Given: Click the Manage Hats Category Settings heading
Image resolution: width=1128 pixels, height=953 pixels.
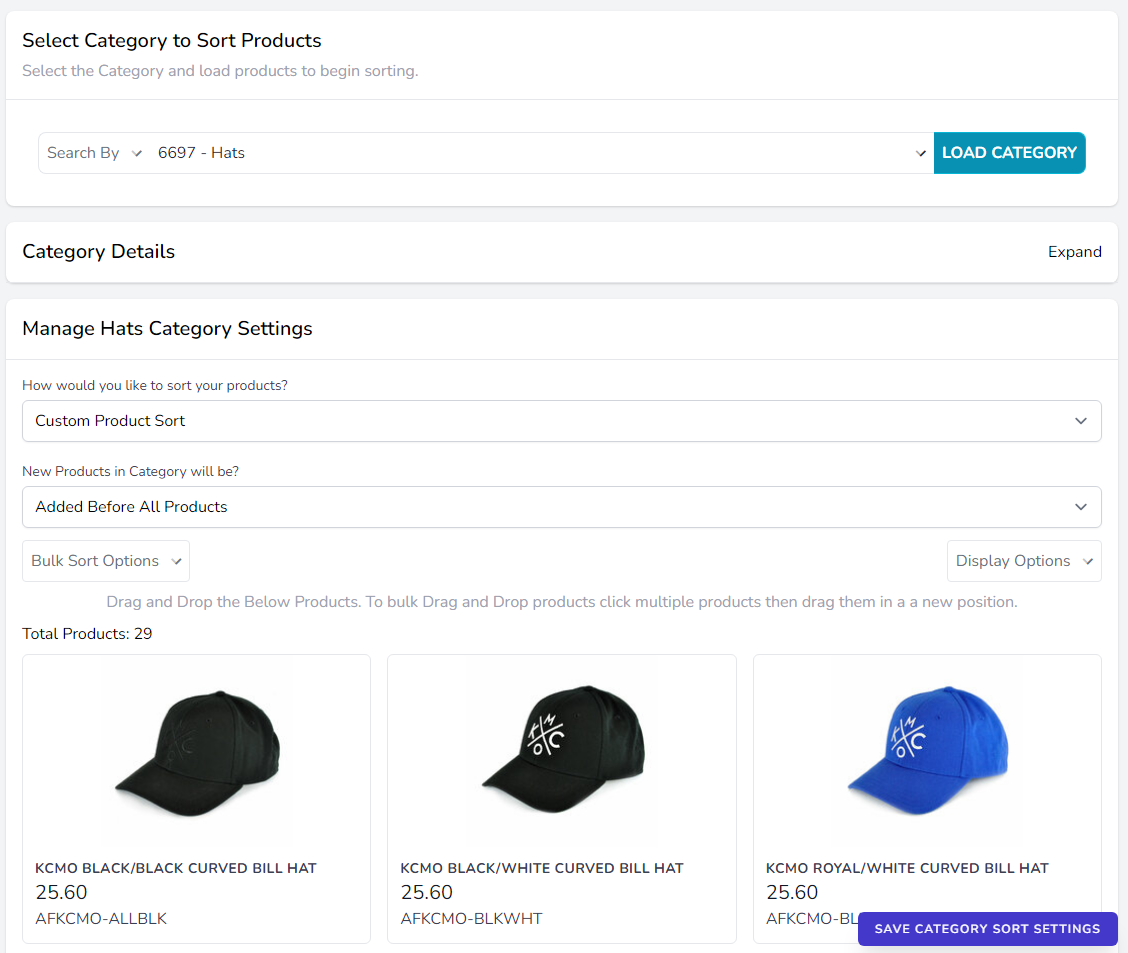Looking at the screenshot, I should (167, 329).
